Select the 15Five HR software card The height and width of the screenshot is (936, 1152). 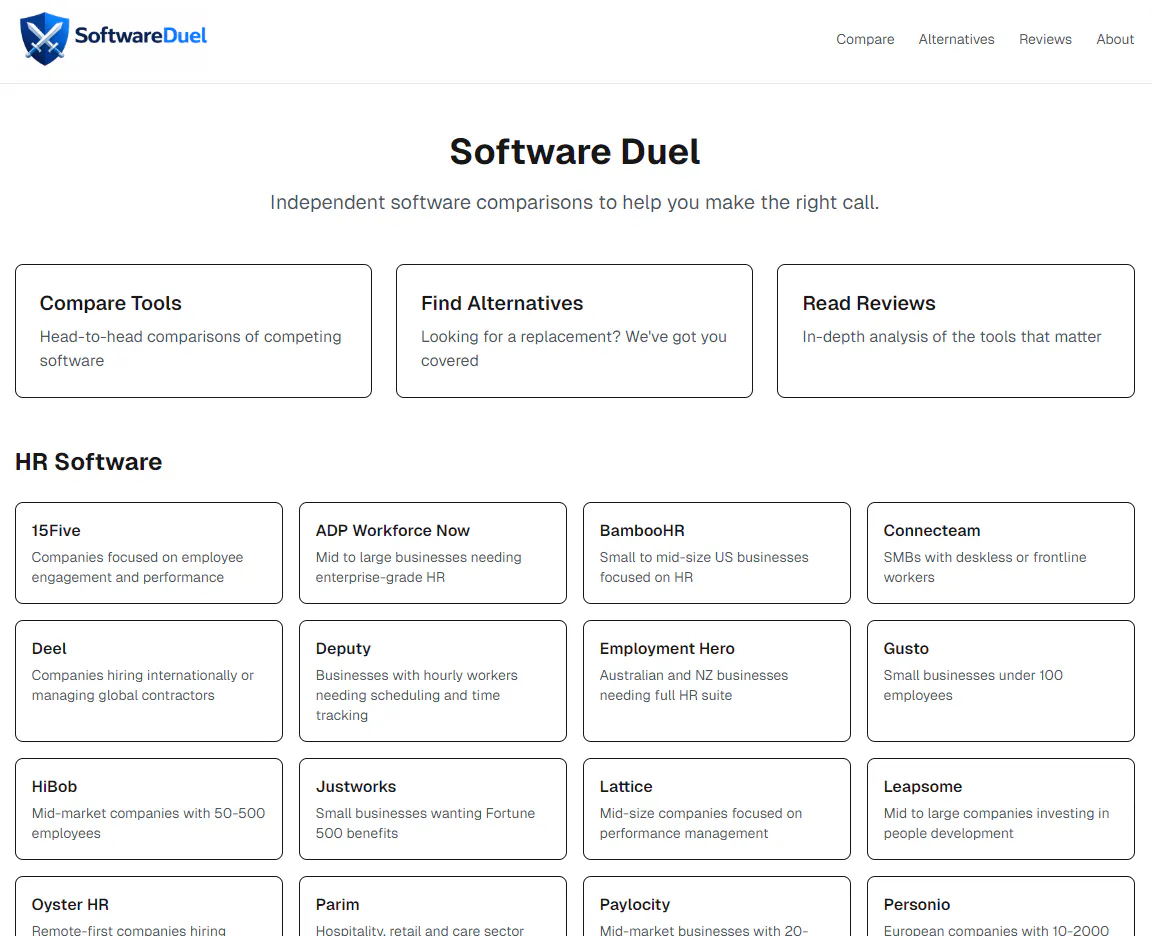coord(149,553)
